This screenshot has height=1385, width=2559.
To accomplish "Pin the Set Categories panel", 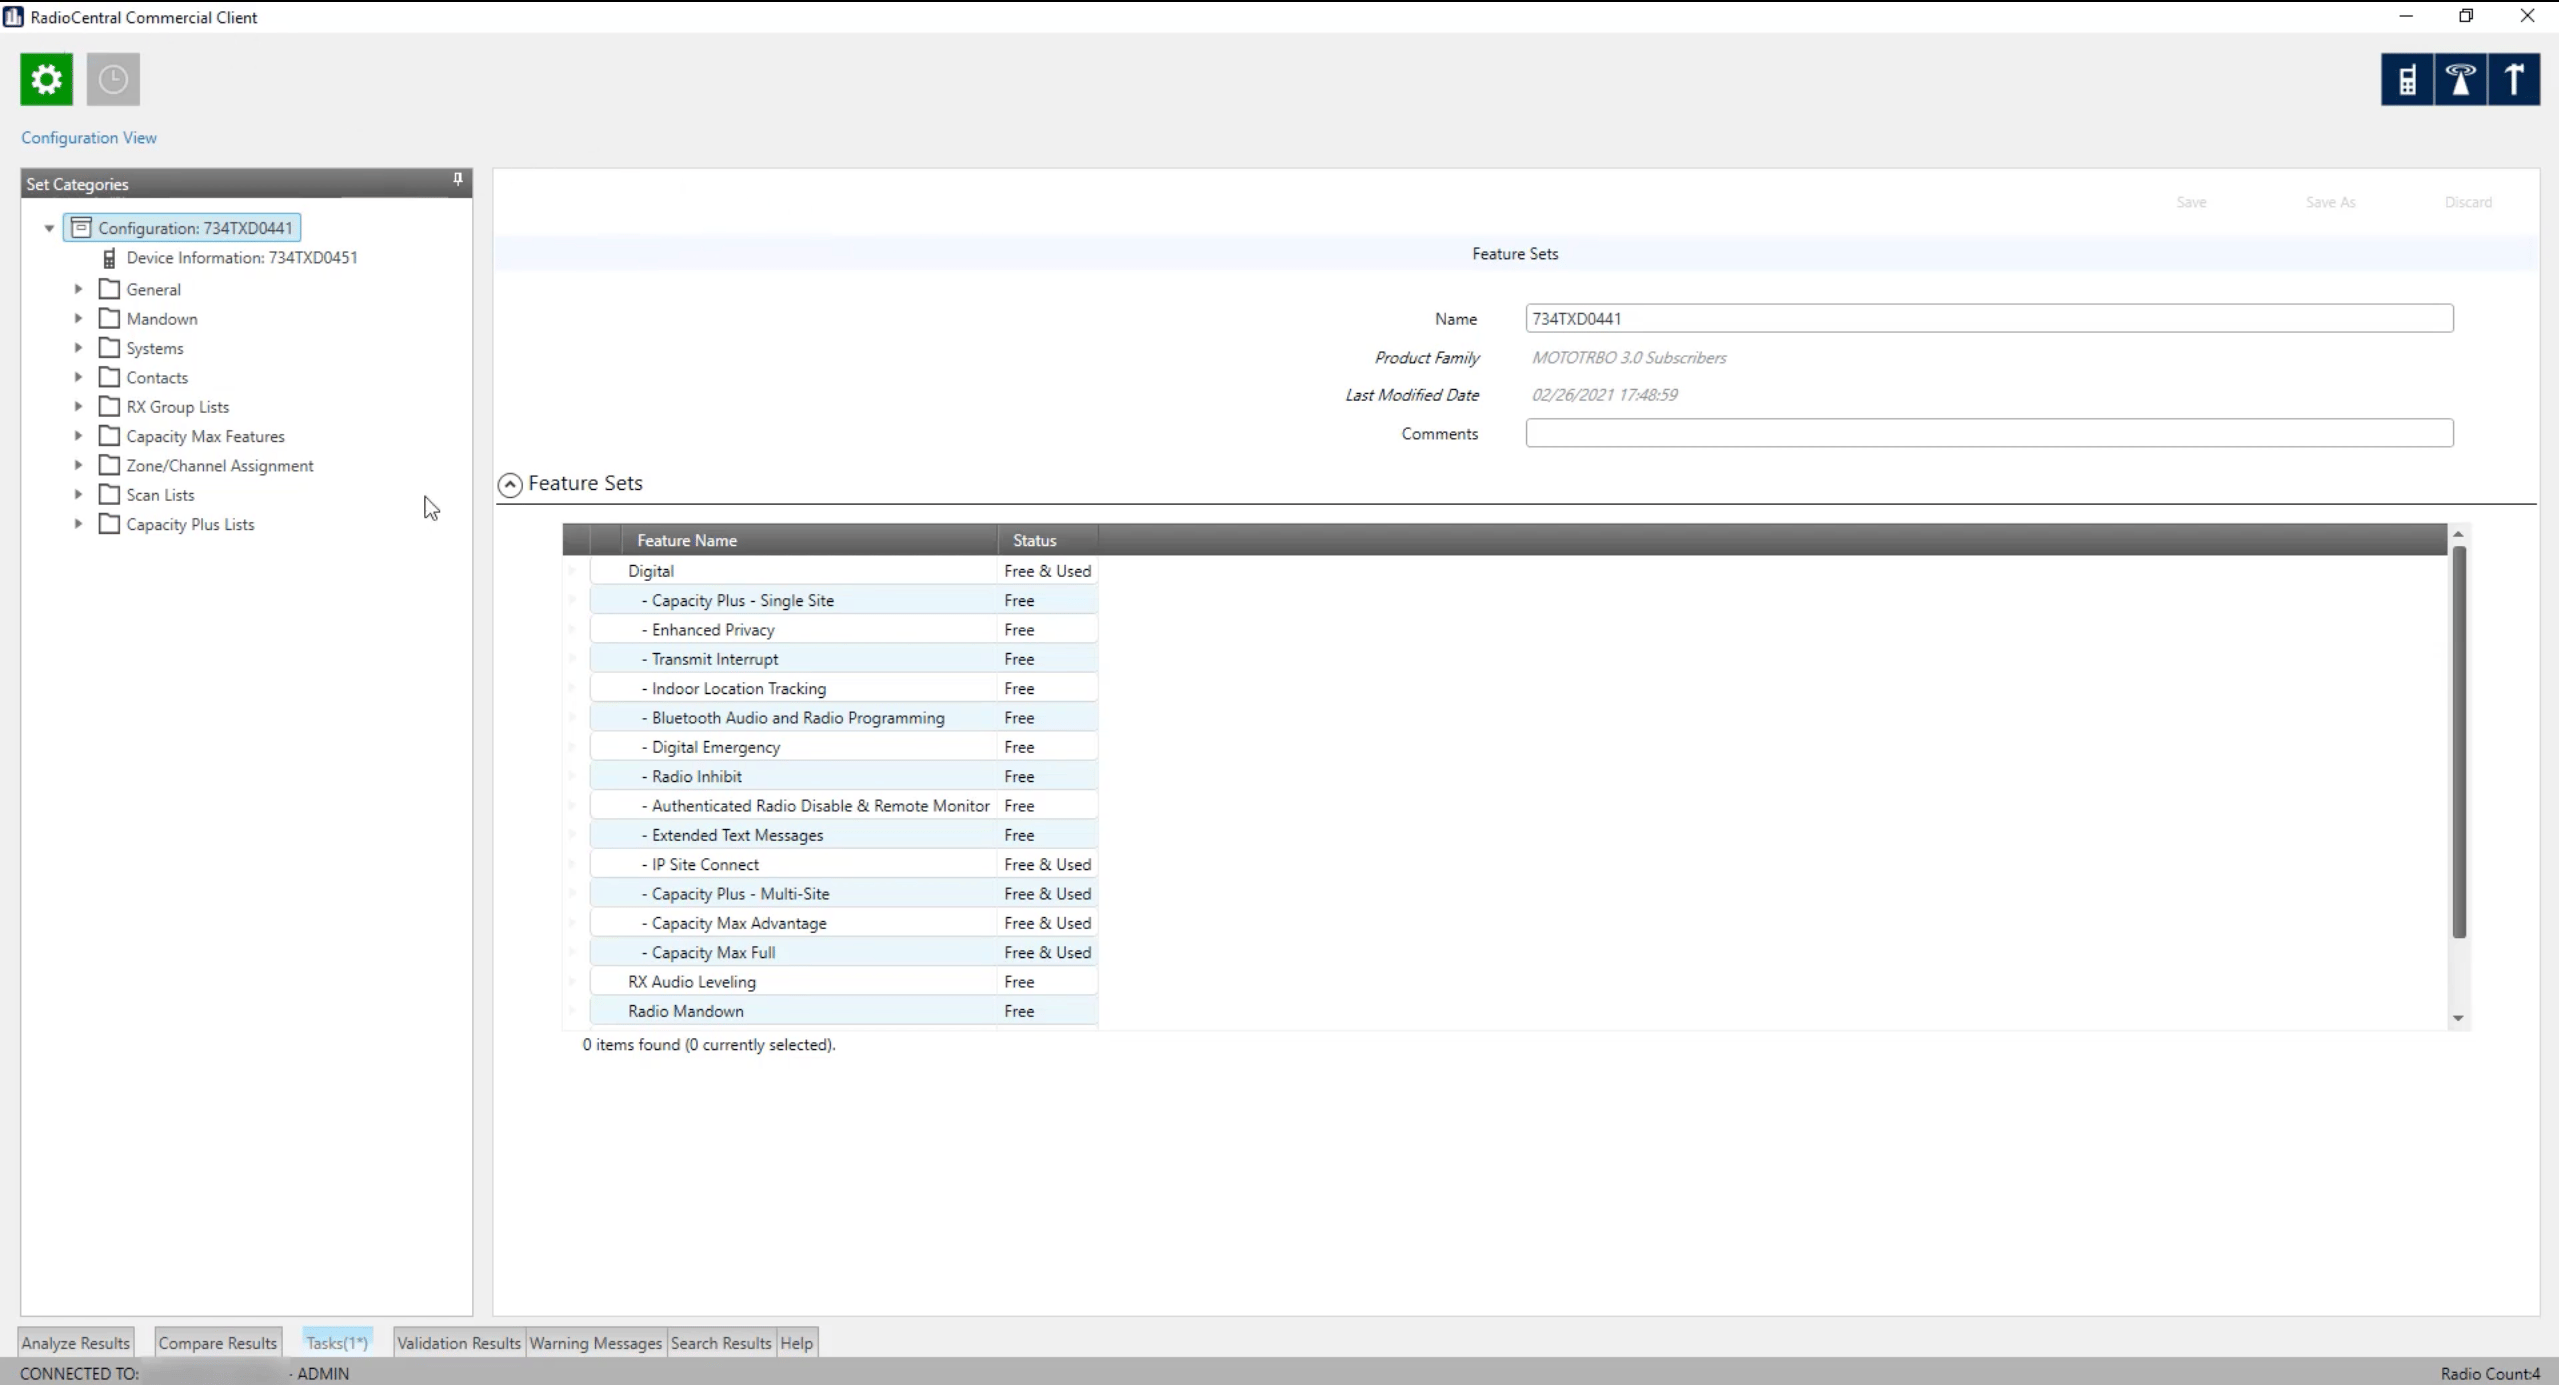I will pyautogui.click(x=458, y=179).
